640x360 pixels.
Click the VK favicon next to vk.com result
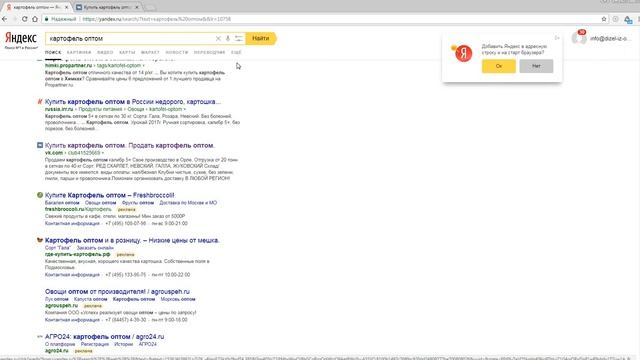click(40, 145)
